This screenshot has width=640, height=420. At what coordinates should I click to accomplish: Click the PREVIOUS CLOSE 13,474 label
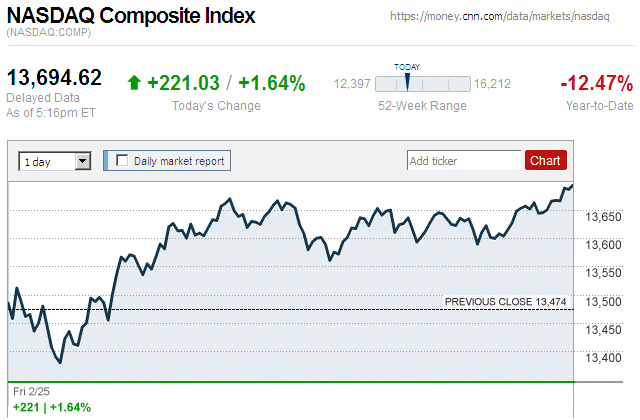tap(506, 301)
